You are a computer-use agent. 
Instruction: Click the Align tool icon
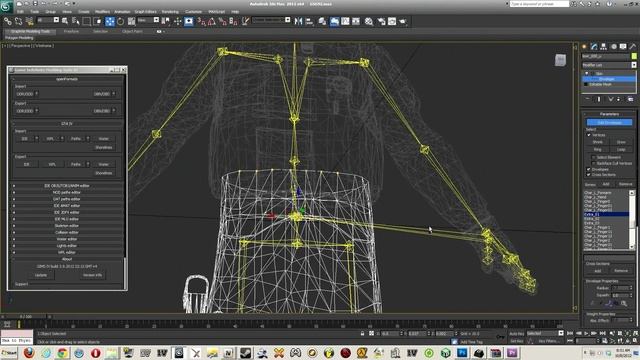pyautogui.click(x=309, y=21)
